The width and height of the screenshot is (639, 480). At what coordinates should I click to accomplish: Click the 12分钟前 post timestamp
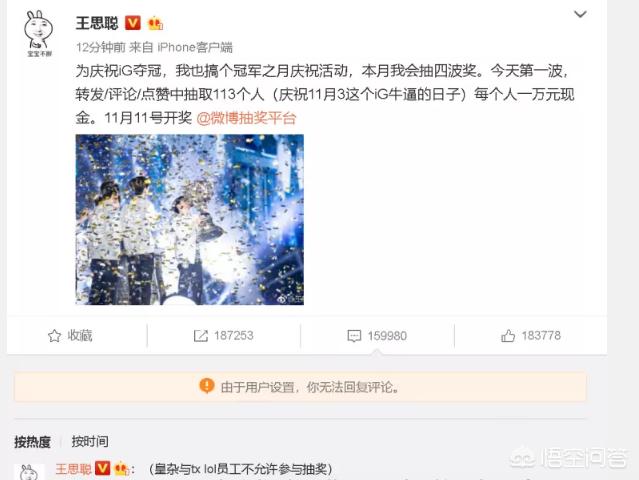pos(101,48)
